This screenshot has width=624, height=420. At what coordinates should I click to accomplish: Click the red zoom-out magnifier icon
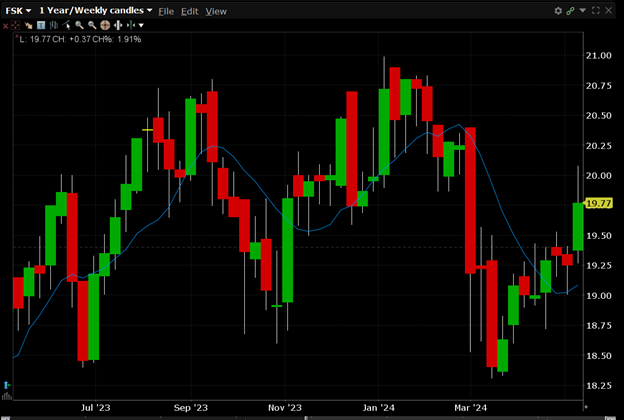pos(92,25)
